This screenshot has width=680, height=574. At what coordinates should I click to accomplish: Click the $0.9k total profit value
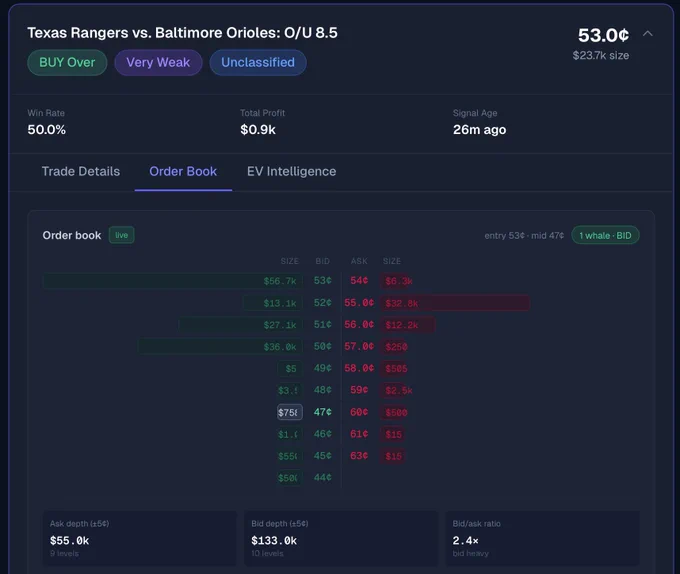tap(258, 130)
